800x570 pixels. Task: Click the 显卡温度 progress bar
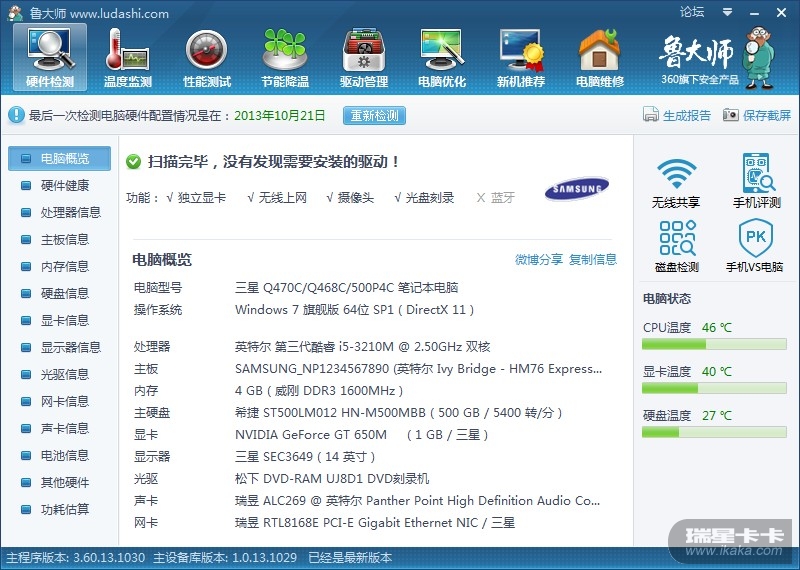pyautogui.click(x=714, y=388)
